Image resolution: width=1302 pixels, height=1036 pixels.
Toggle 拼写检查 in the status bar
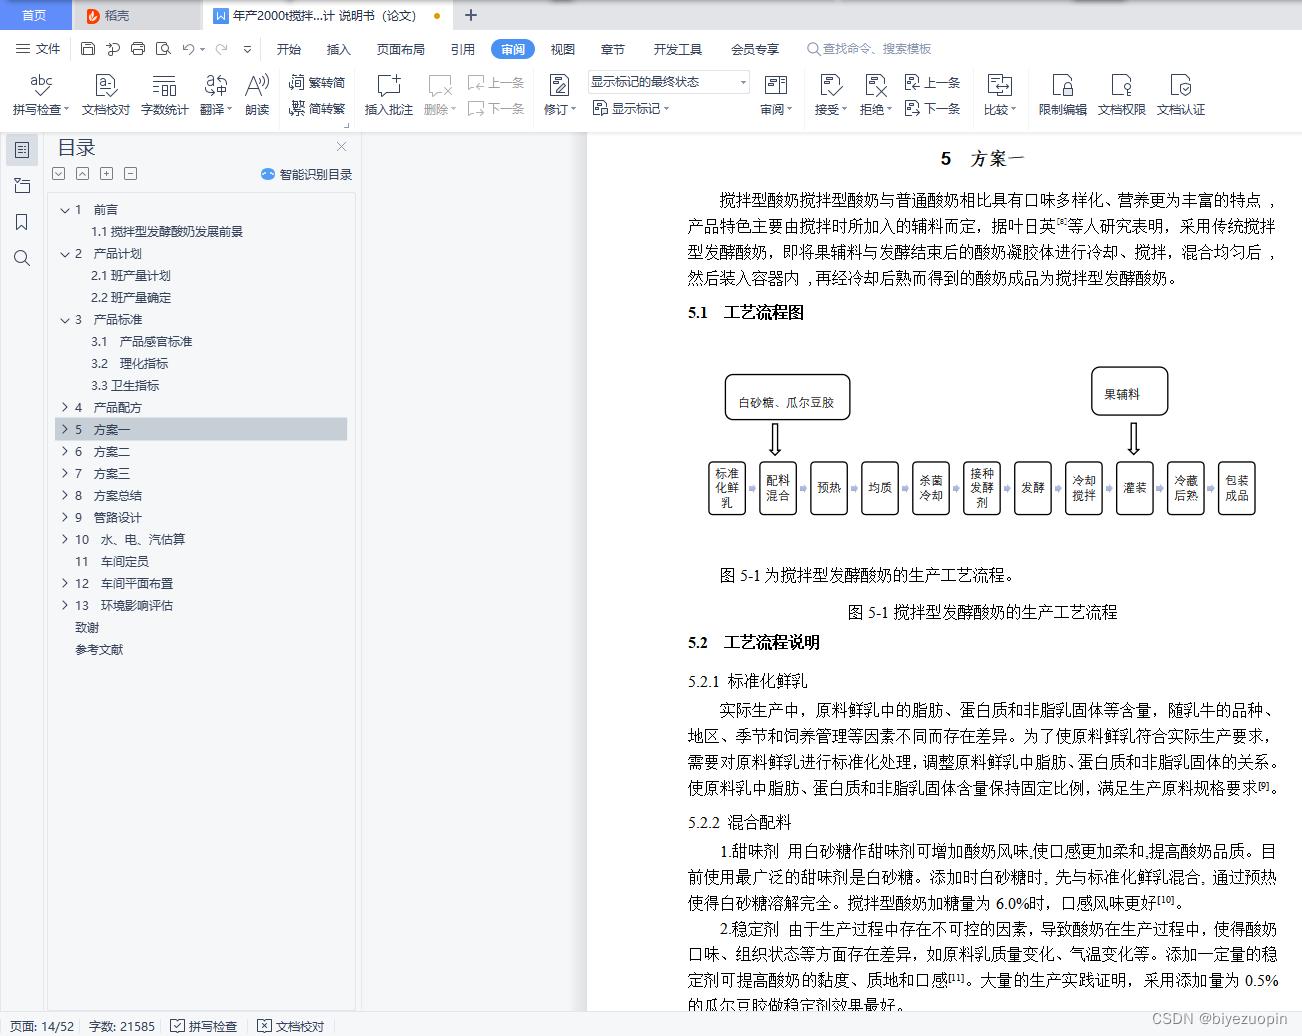point(204,1026)
